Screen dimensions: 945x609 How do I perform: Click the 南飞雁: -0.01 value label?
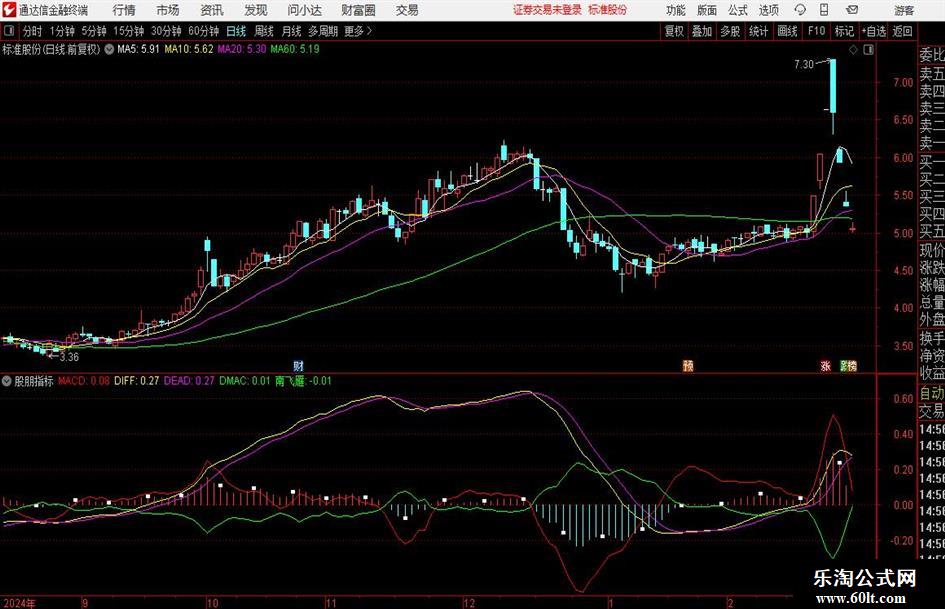[303, 381]
